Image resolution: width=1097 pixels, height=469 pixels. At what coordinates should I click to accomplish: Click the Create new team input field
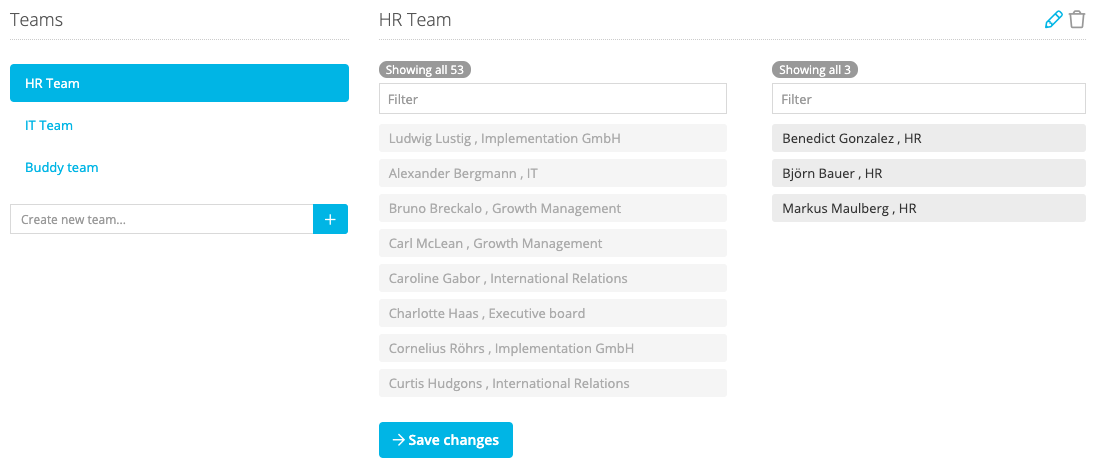(x=162, y=219)
